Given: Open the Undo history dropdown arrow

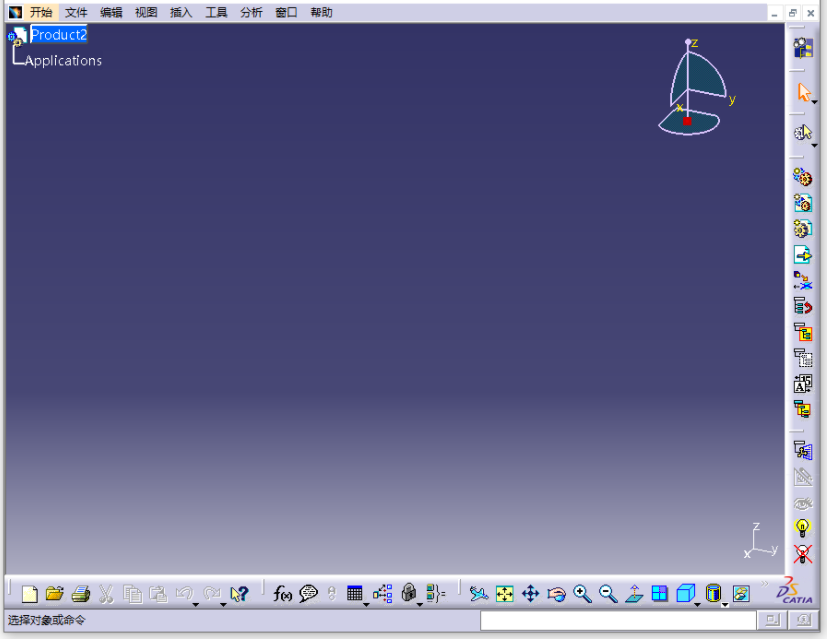Looking at the screenshot, I should pos(196,604).
